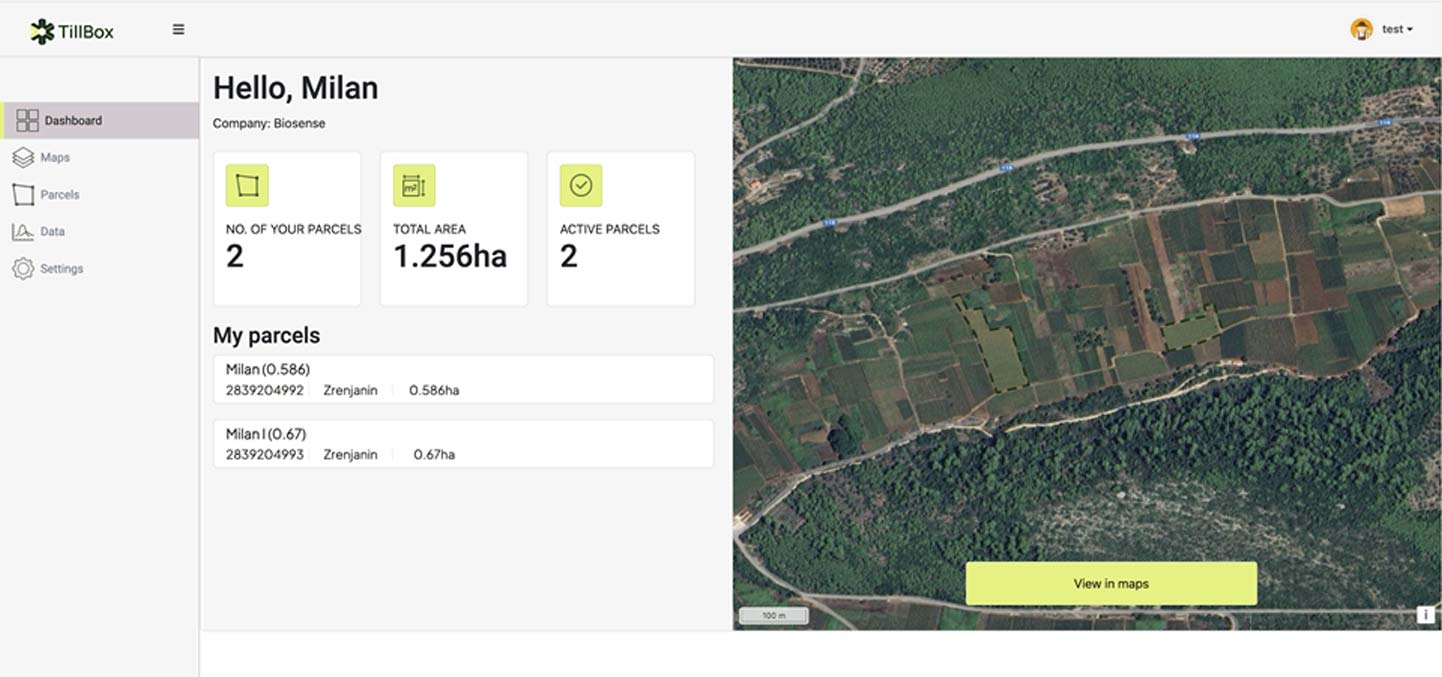Image resolution: width=1442 pixels, height=677 pixels.
Task: Open Maps in the sidebar
Action: 55,158
